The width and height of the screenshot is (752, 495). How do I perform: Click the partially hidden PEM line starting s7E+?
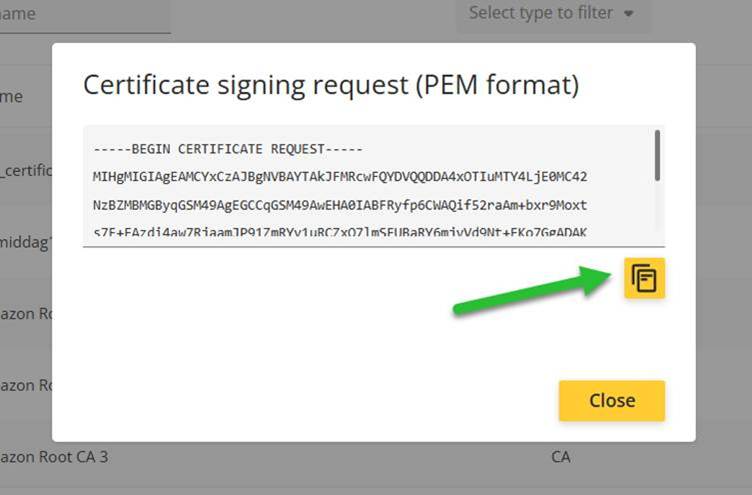coord(340,233)
